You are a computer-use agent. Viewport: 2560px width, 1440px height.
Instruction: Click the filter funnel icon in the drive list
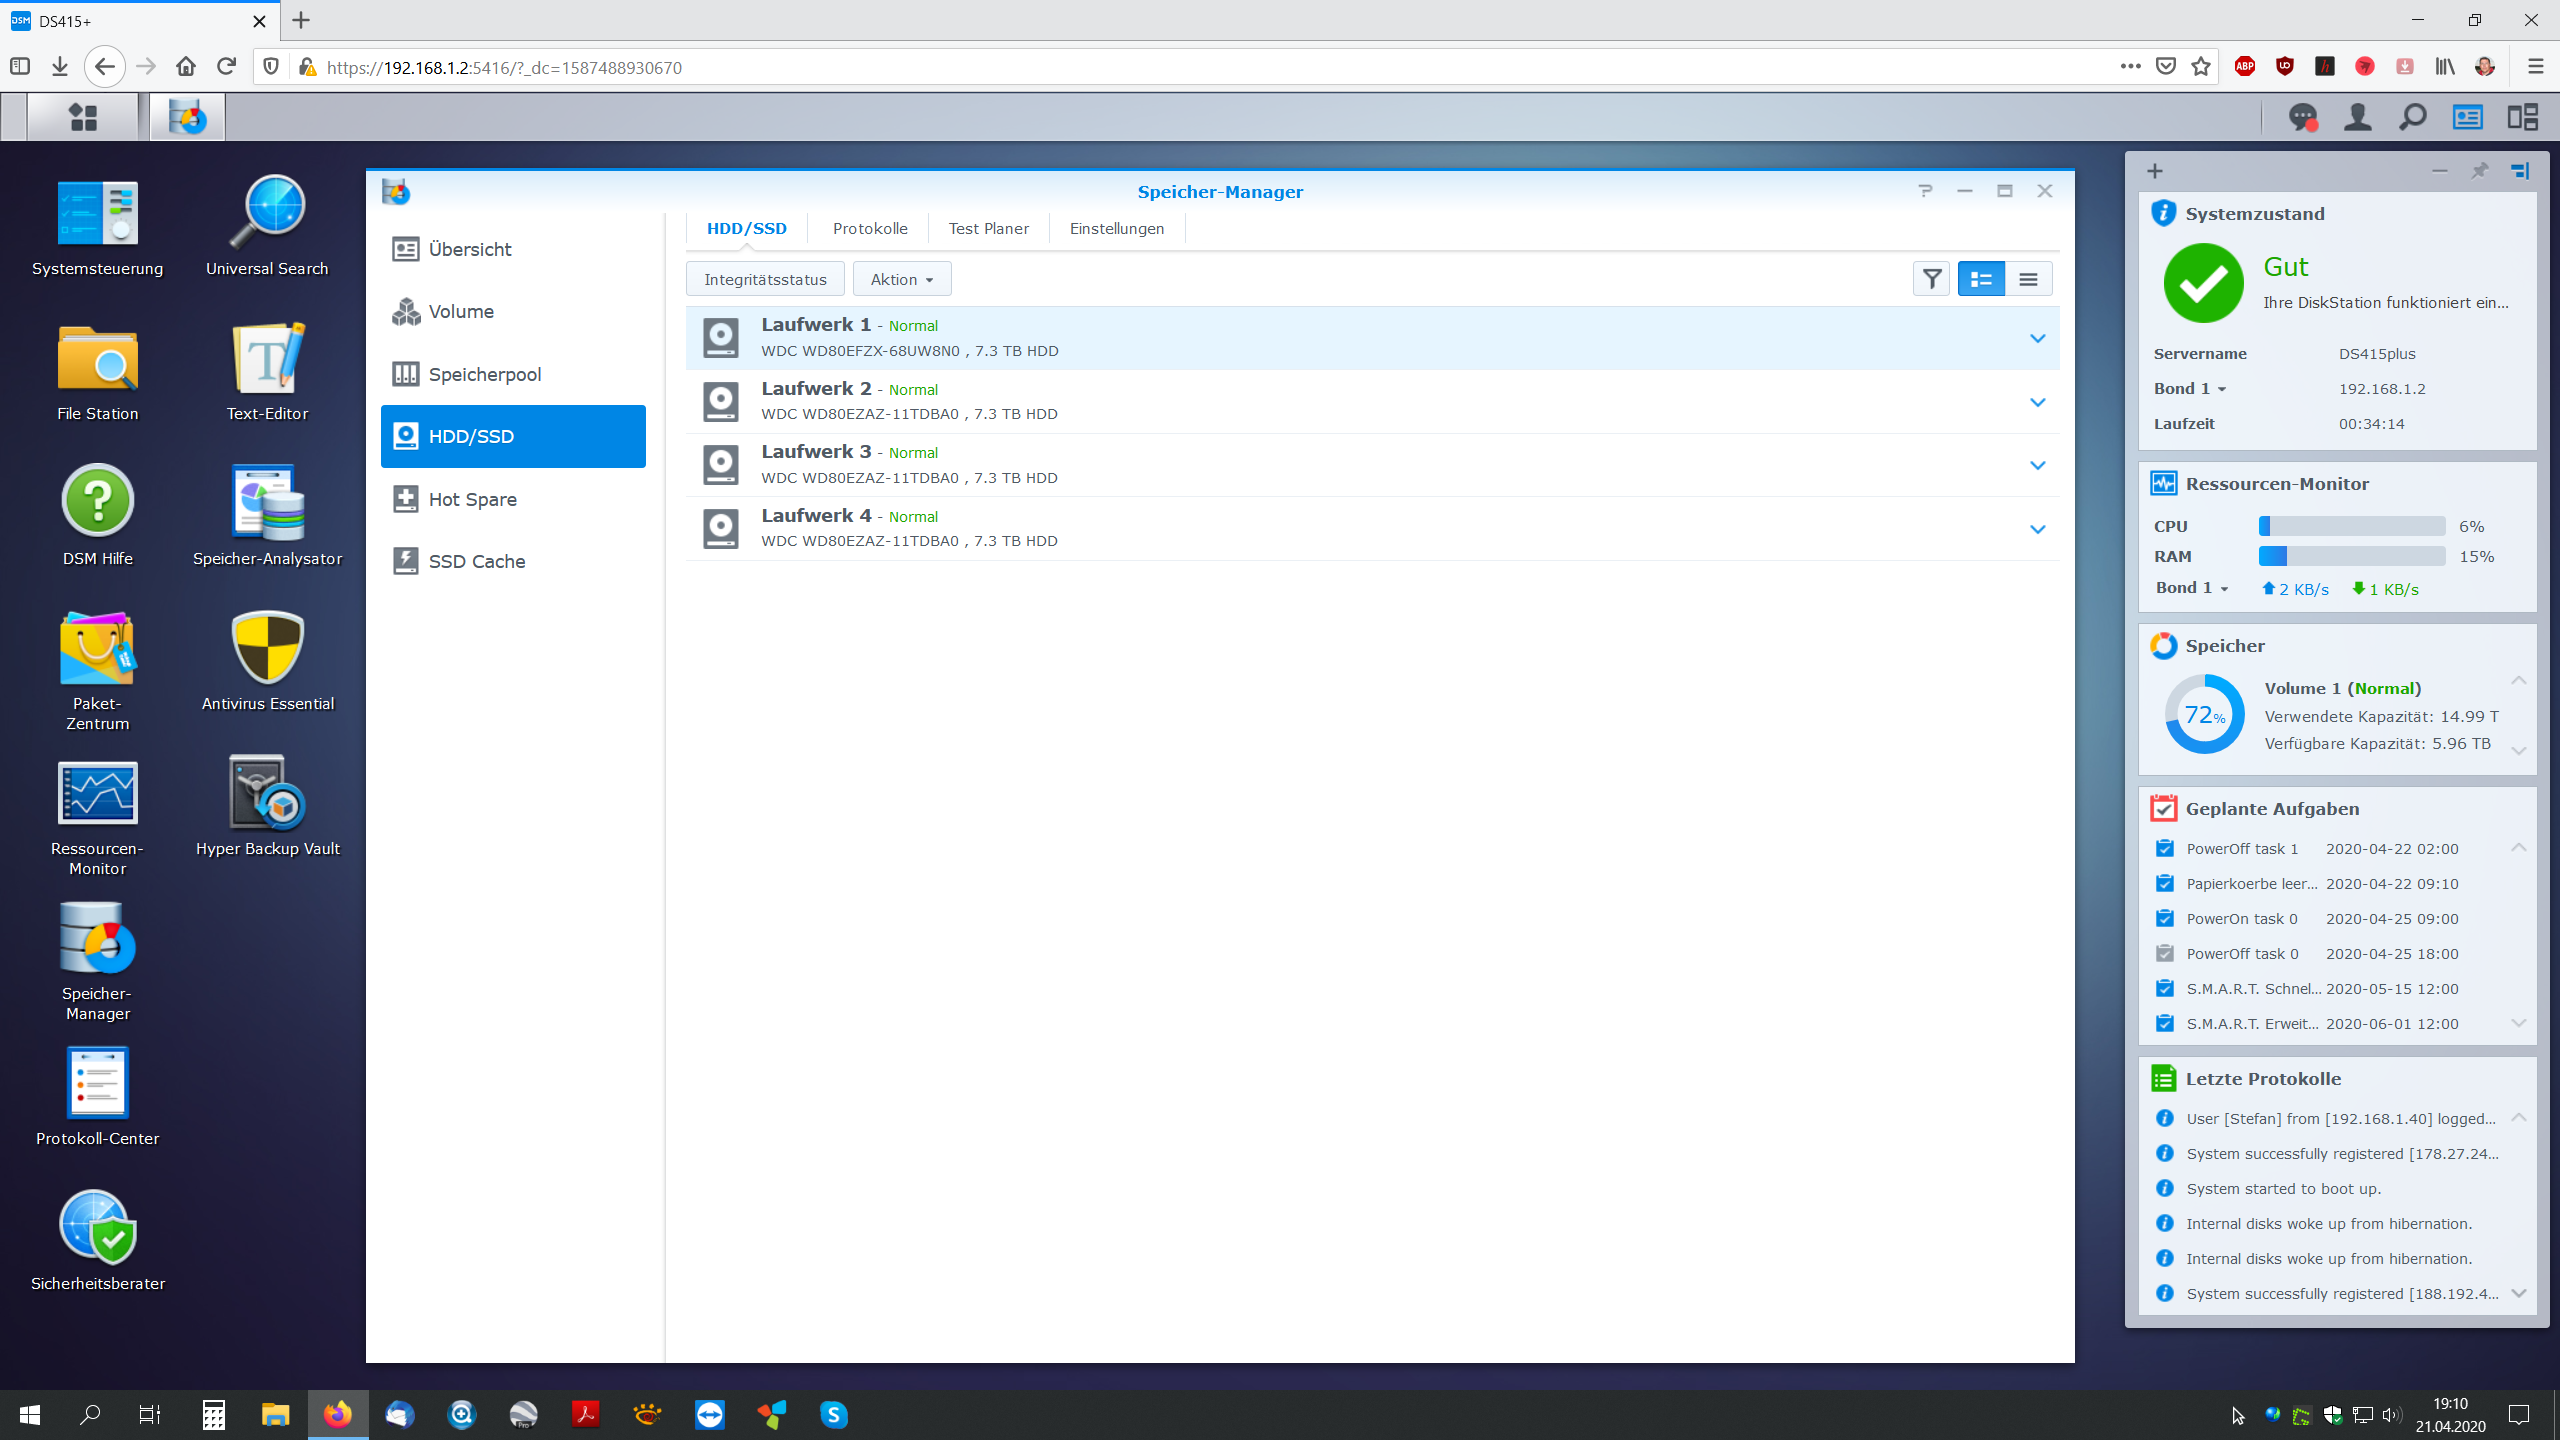pos(1932,279)
